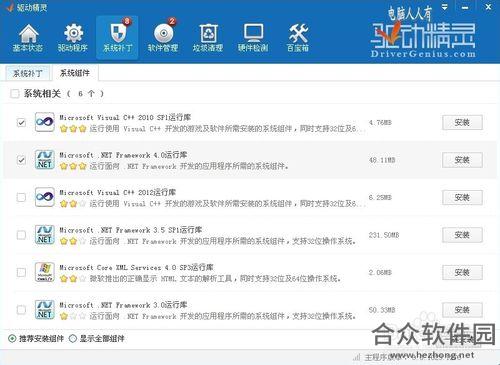Click the 48.11MB size value
500x365 pixels.
tap(382, 160)
